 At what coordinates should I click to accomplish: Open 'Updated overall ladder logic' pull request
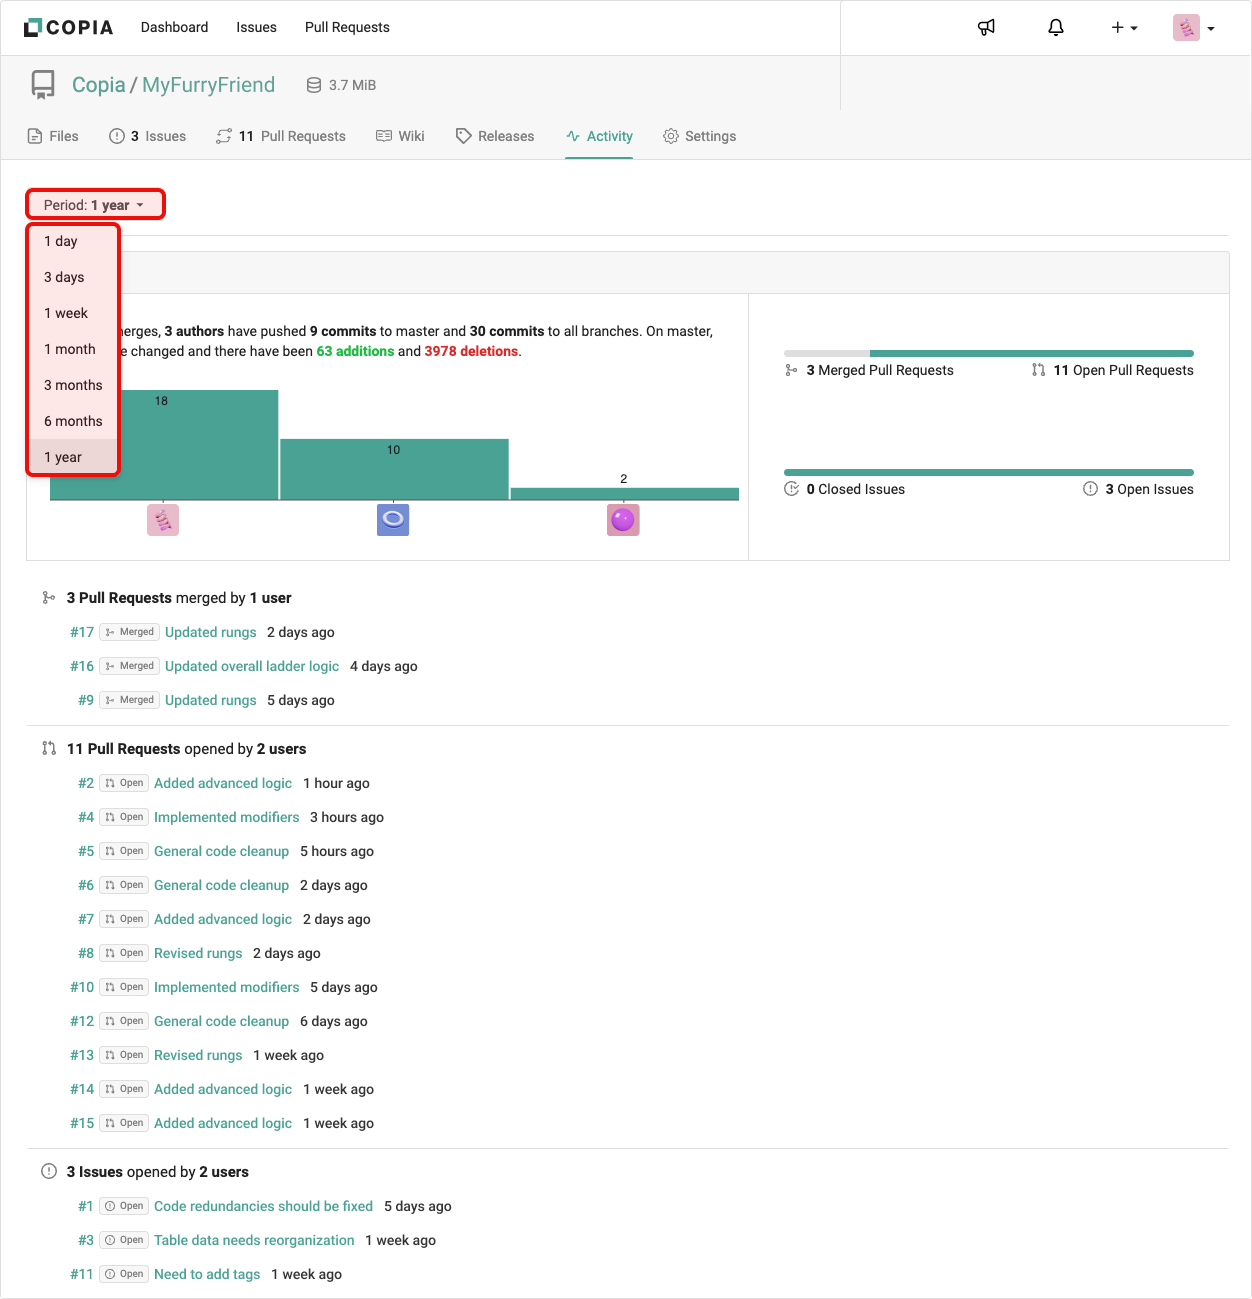click(252, 666)
